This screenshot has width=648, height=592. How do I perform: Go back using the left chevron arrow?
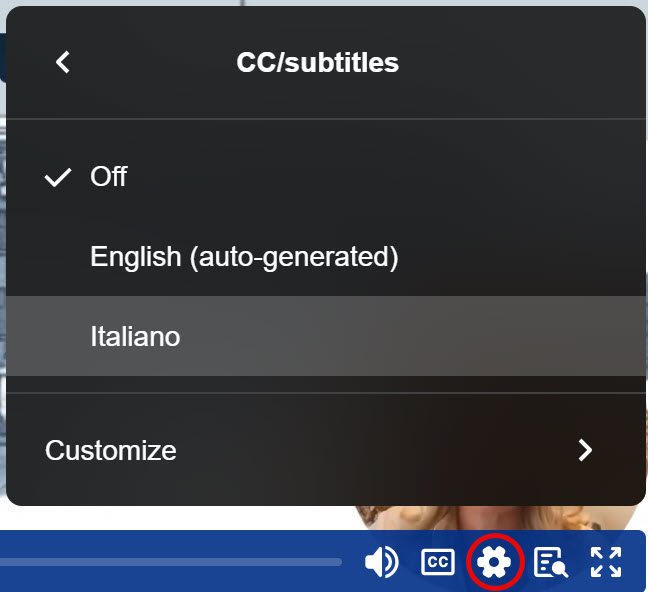63,62
